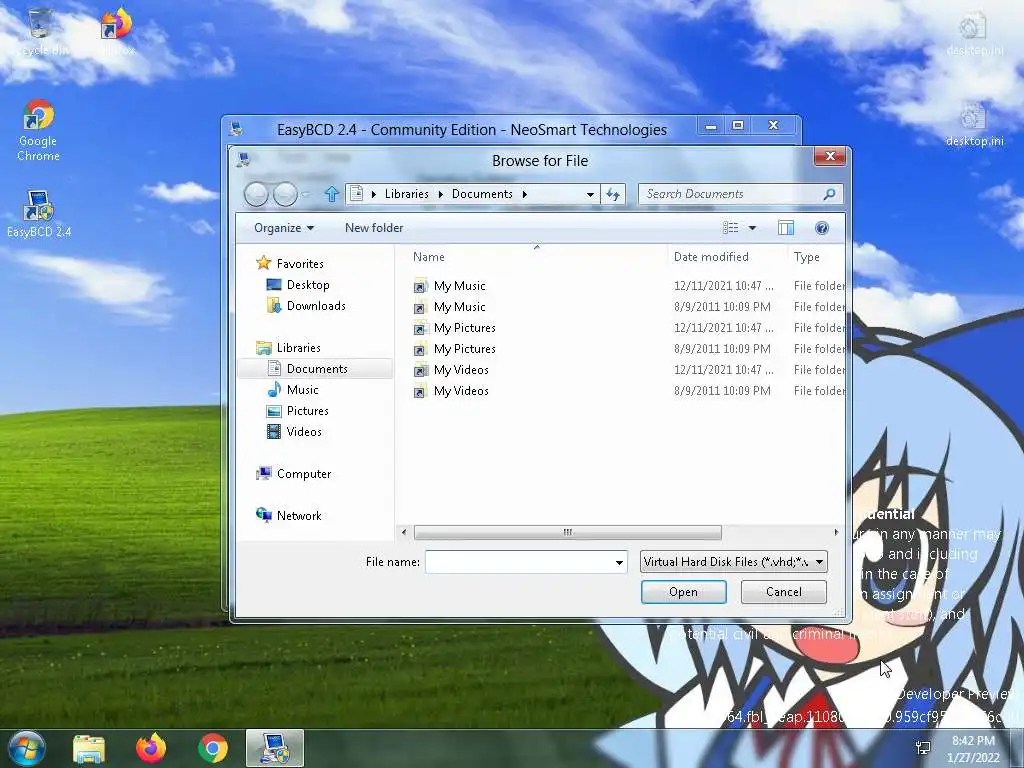This screenshot has width=1024, height=768.
Task: Open the Google Chrome desktop shortcut
Action: (38, 130)
